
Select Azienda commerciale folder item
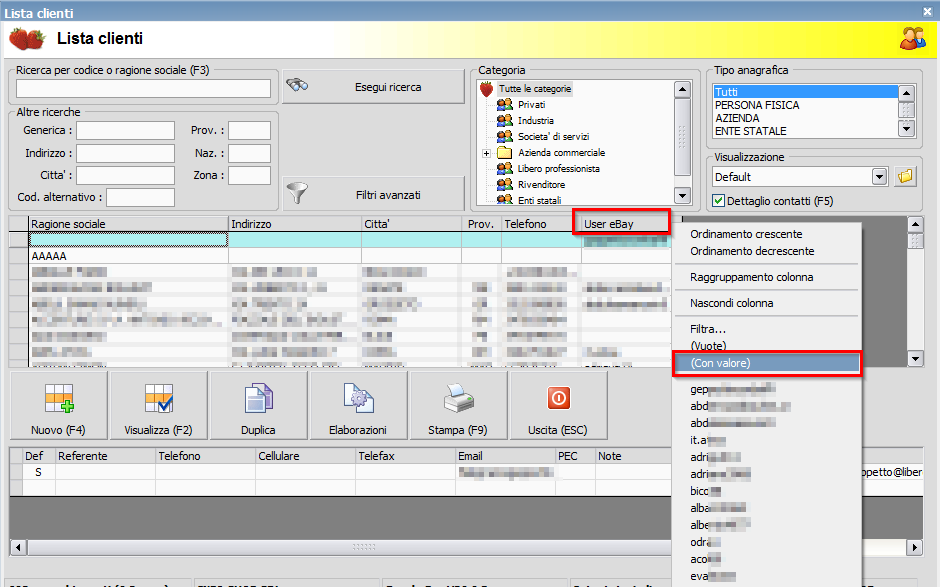point(561,153)
